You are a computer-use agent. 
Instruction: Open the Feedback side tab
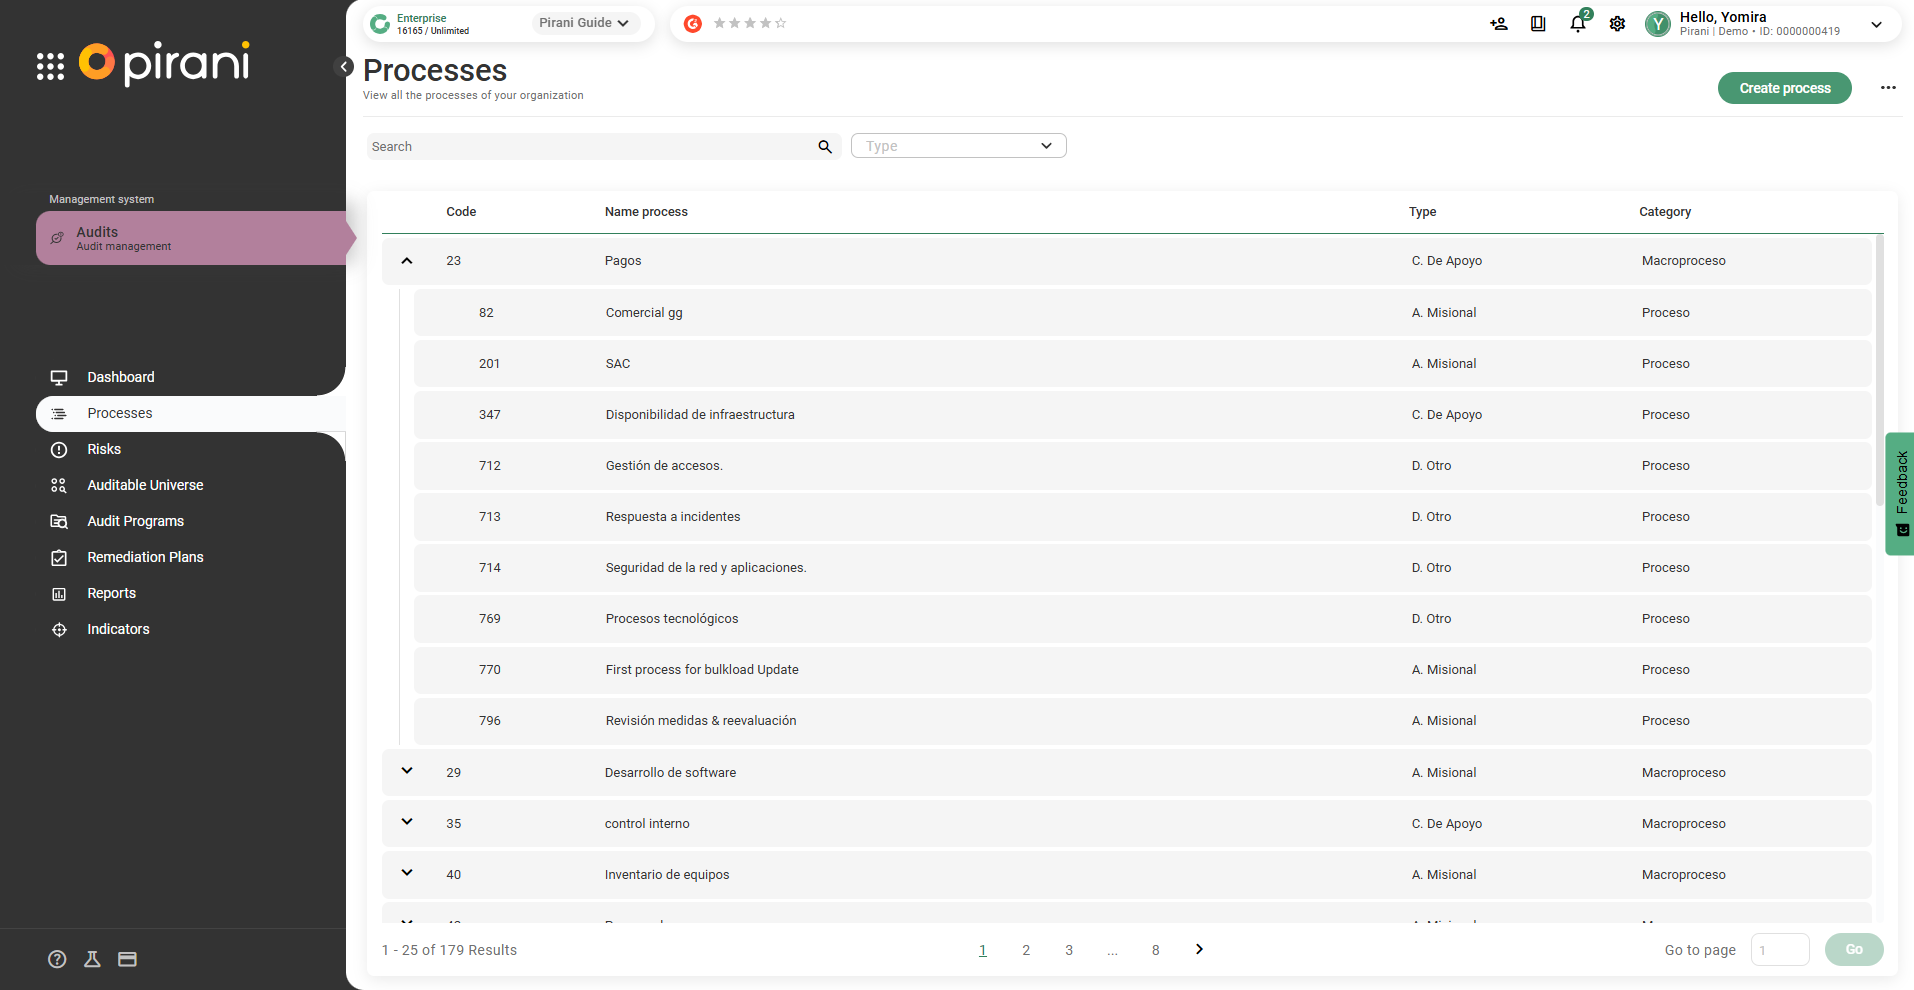pyautogui.click(x=1900, y=493)
